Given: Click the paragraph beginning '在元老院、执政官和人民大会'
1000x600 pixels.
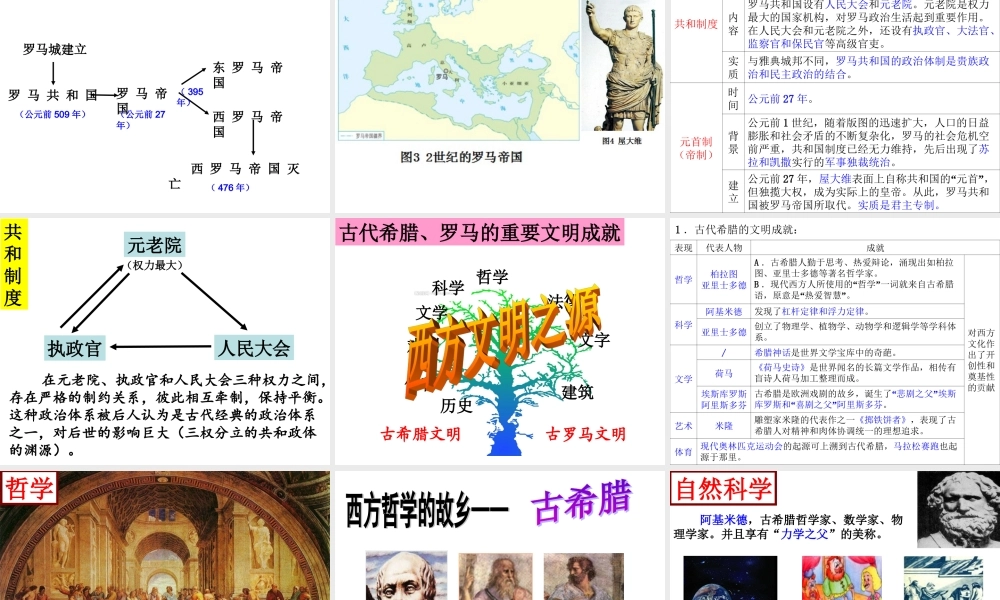Looking at the screenshot, I should (167, 414).
